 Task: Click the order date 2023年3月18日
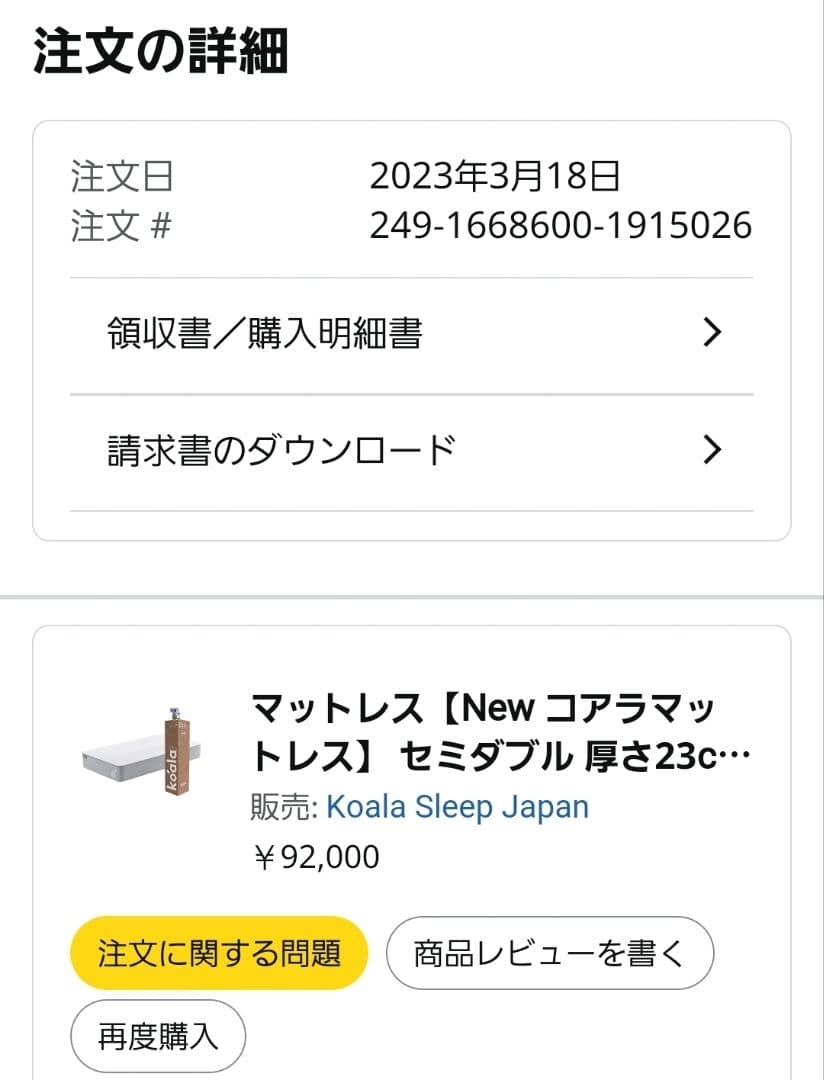point(495,177)
